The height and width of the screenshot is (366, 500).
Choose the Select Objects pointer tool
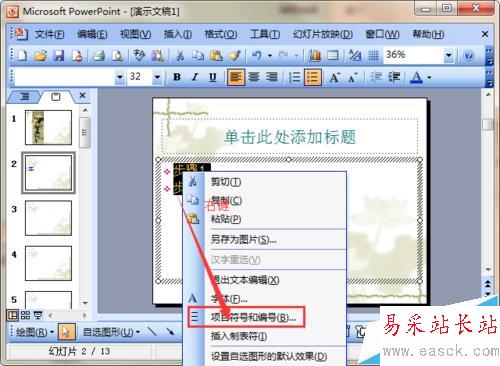pos(66,332)
